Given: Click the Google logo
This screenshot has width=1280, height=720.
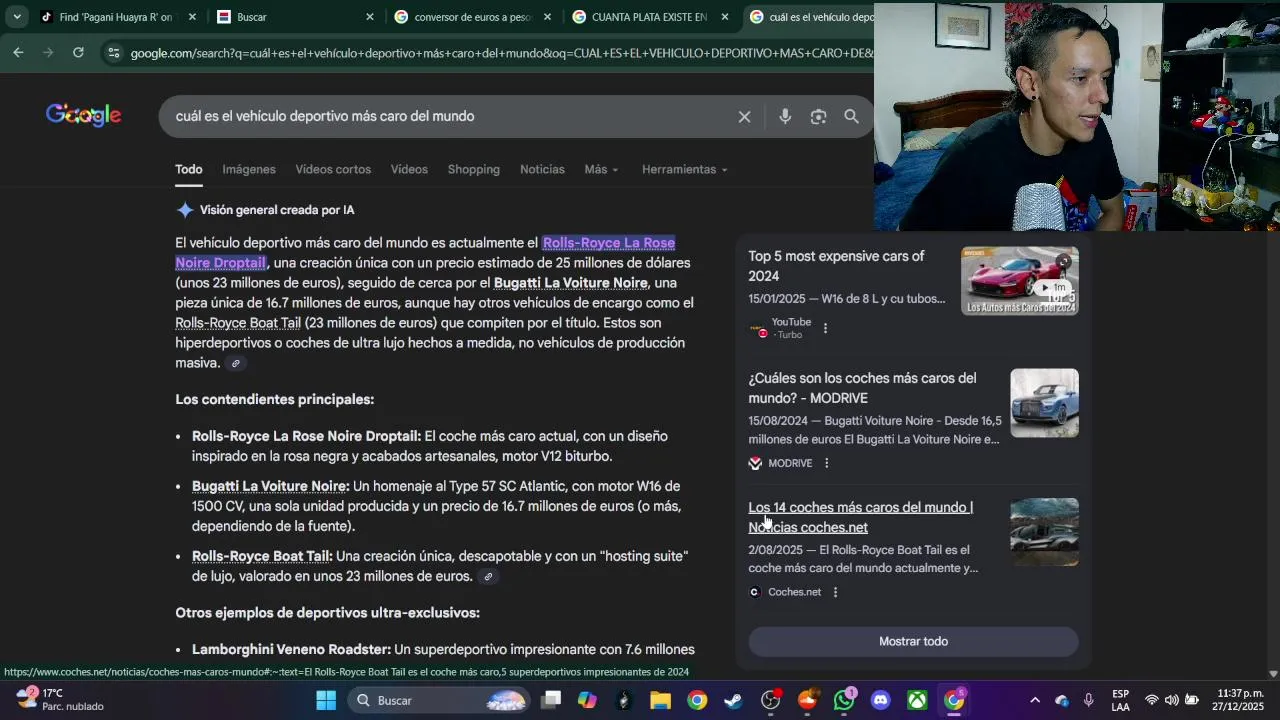Looking at the screenshot, I should click(83, 115).
